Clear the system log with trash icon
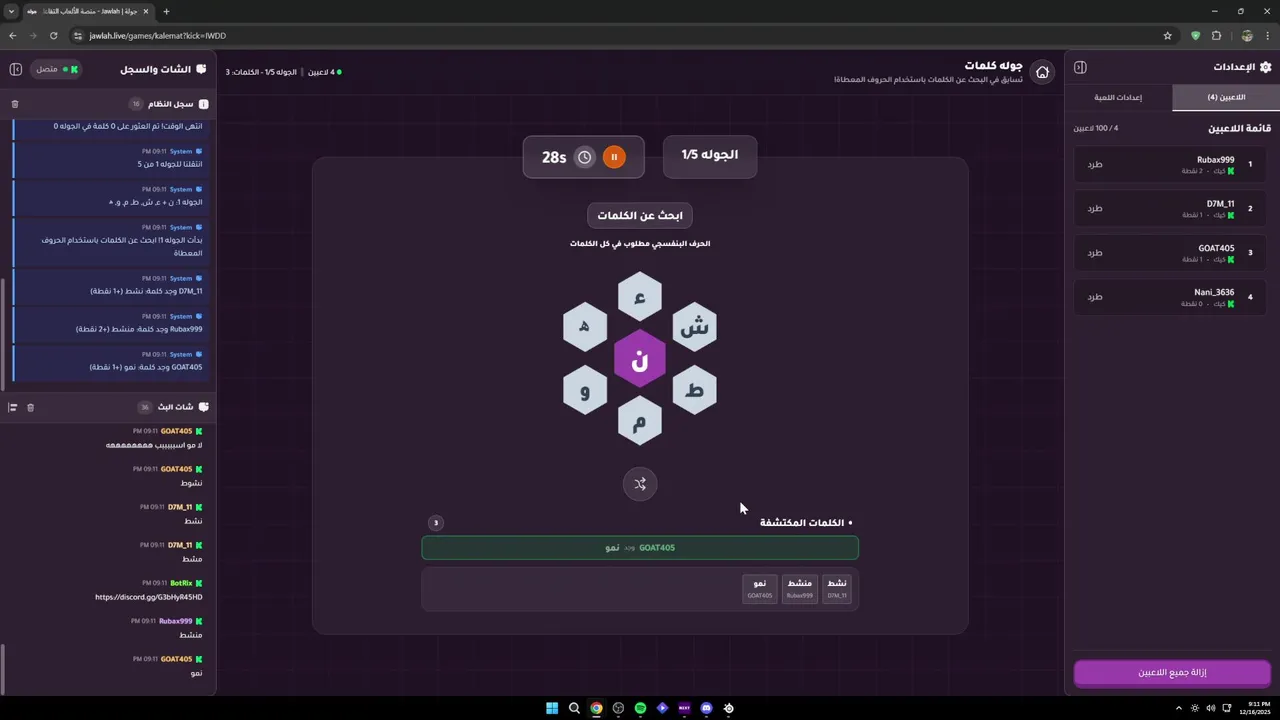This screenshot has width=1280, height=720. (x=15, y=104)
